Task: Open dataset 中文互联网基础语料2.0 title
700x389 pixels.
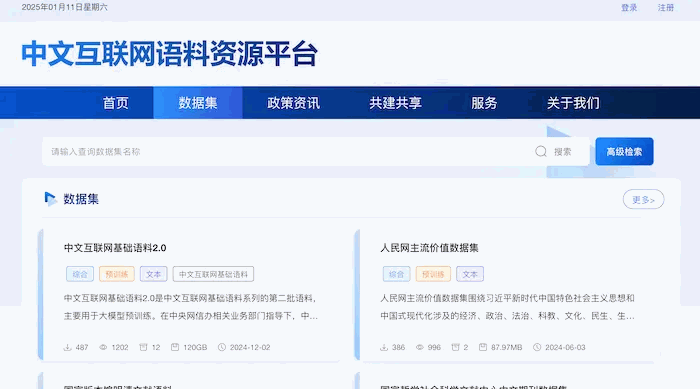Action: pyautogui.click(x=115, y=248)
